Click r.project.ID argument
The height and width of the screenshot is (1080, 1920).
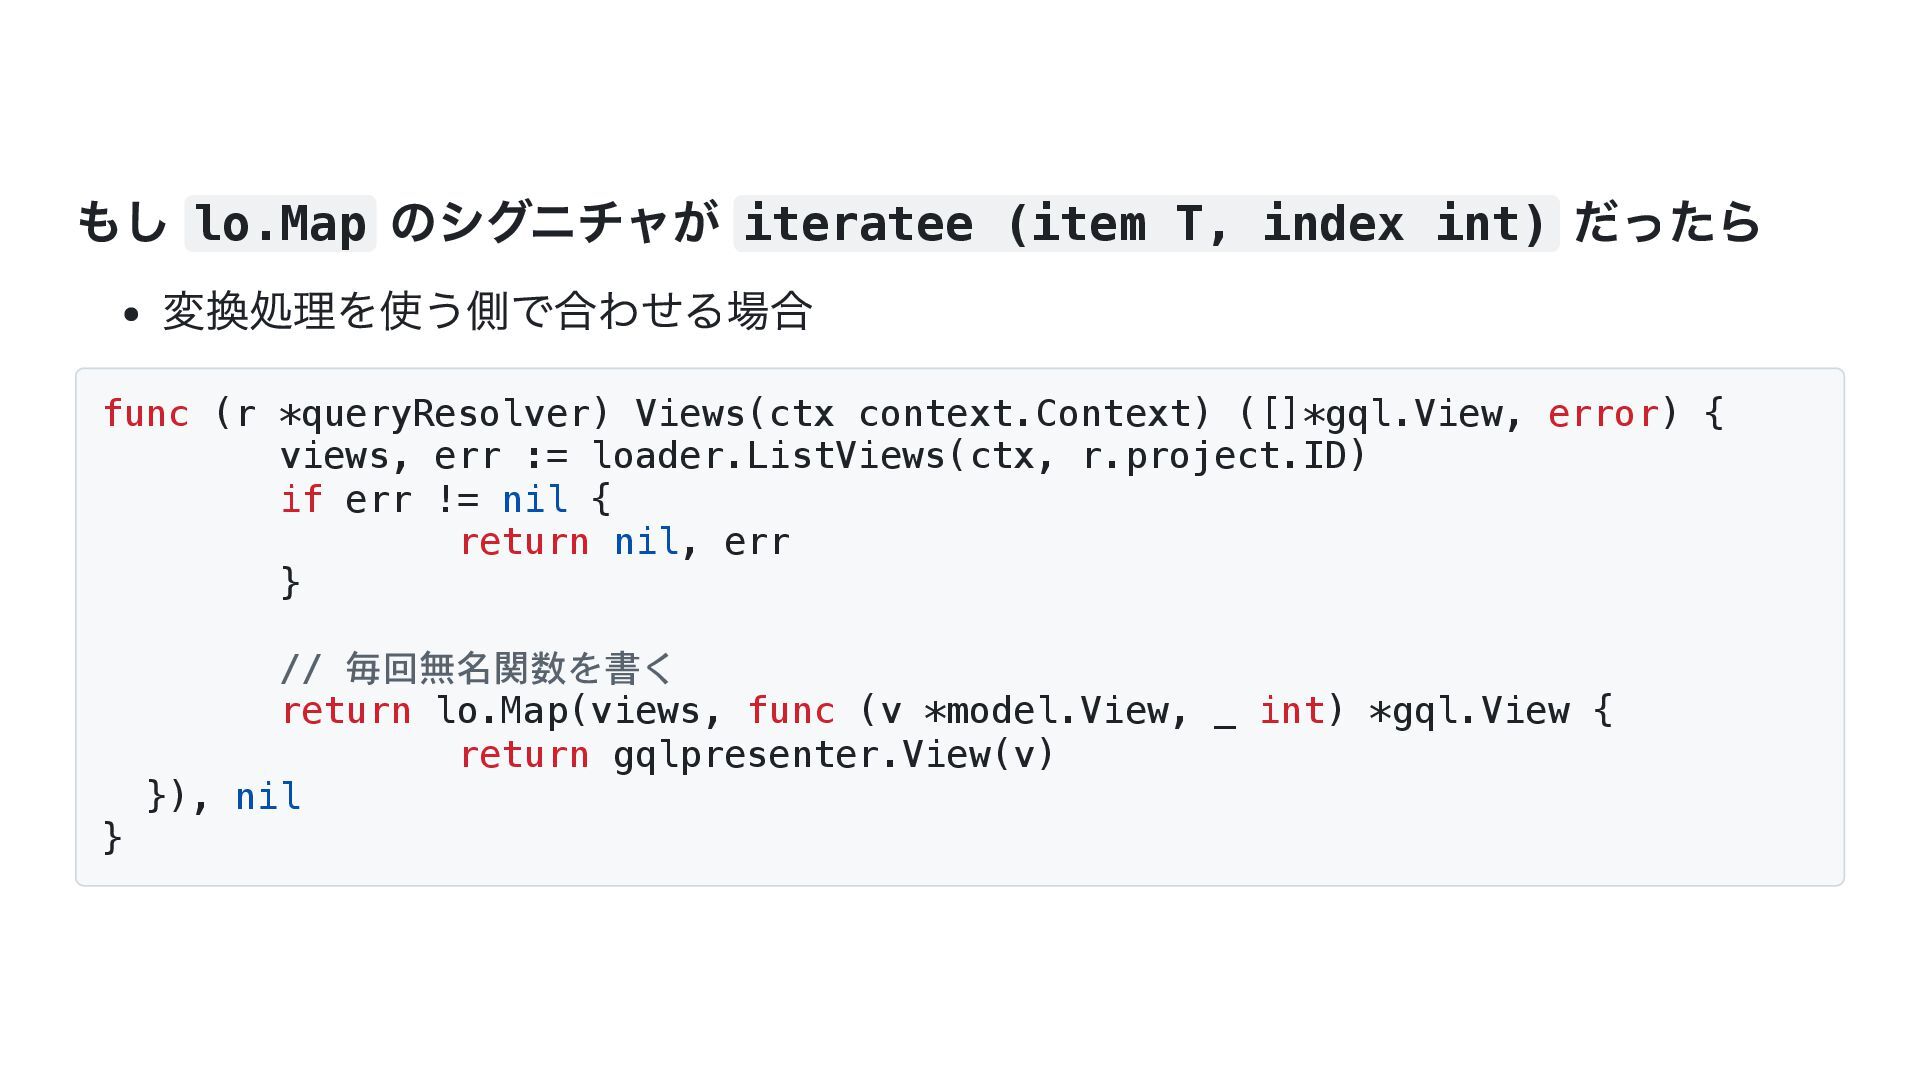click(1214, 456)
